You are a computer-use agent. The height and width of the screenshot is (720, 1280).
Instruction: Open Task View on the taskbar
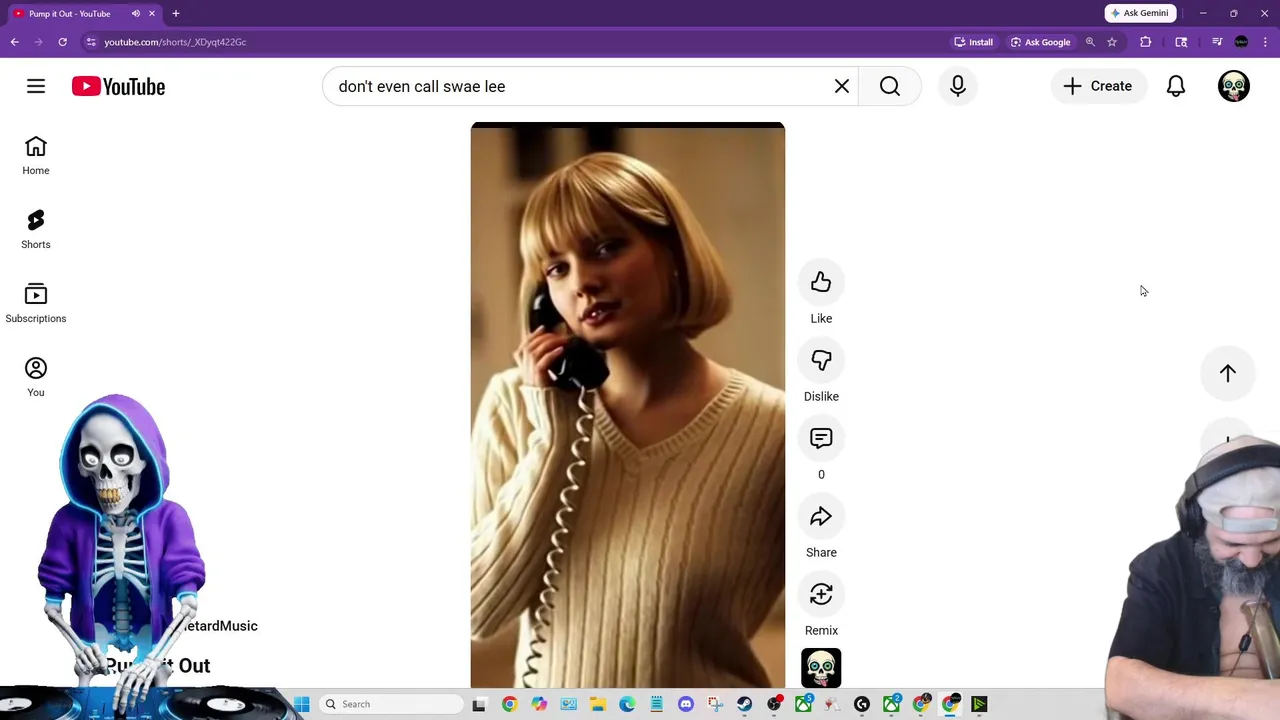click(479, 704)
